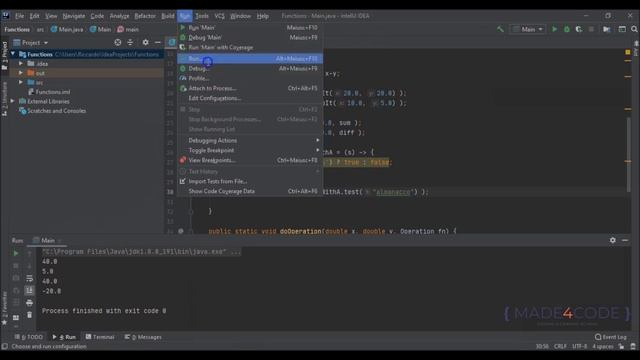
Task: Click the Debug bug icon in top toolbar
Action: (x=567, y=29)
